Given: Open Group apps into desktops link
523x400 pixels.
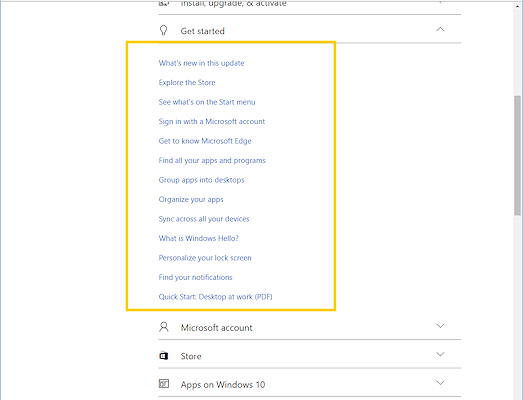Looking at the screenshot, I should (201, 180).
